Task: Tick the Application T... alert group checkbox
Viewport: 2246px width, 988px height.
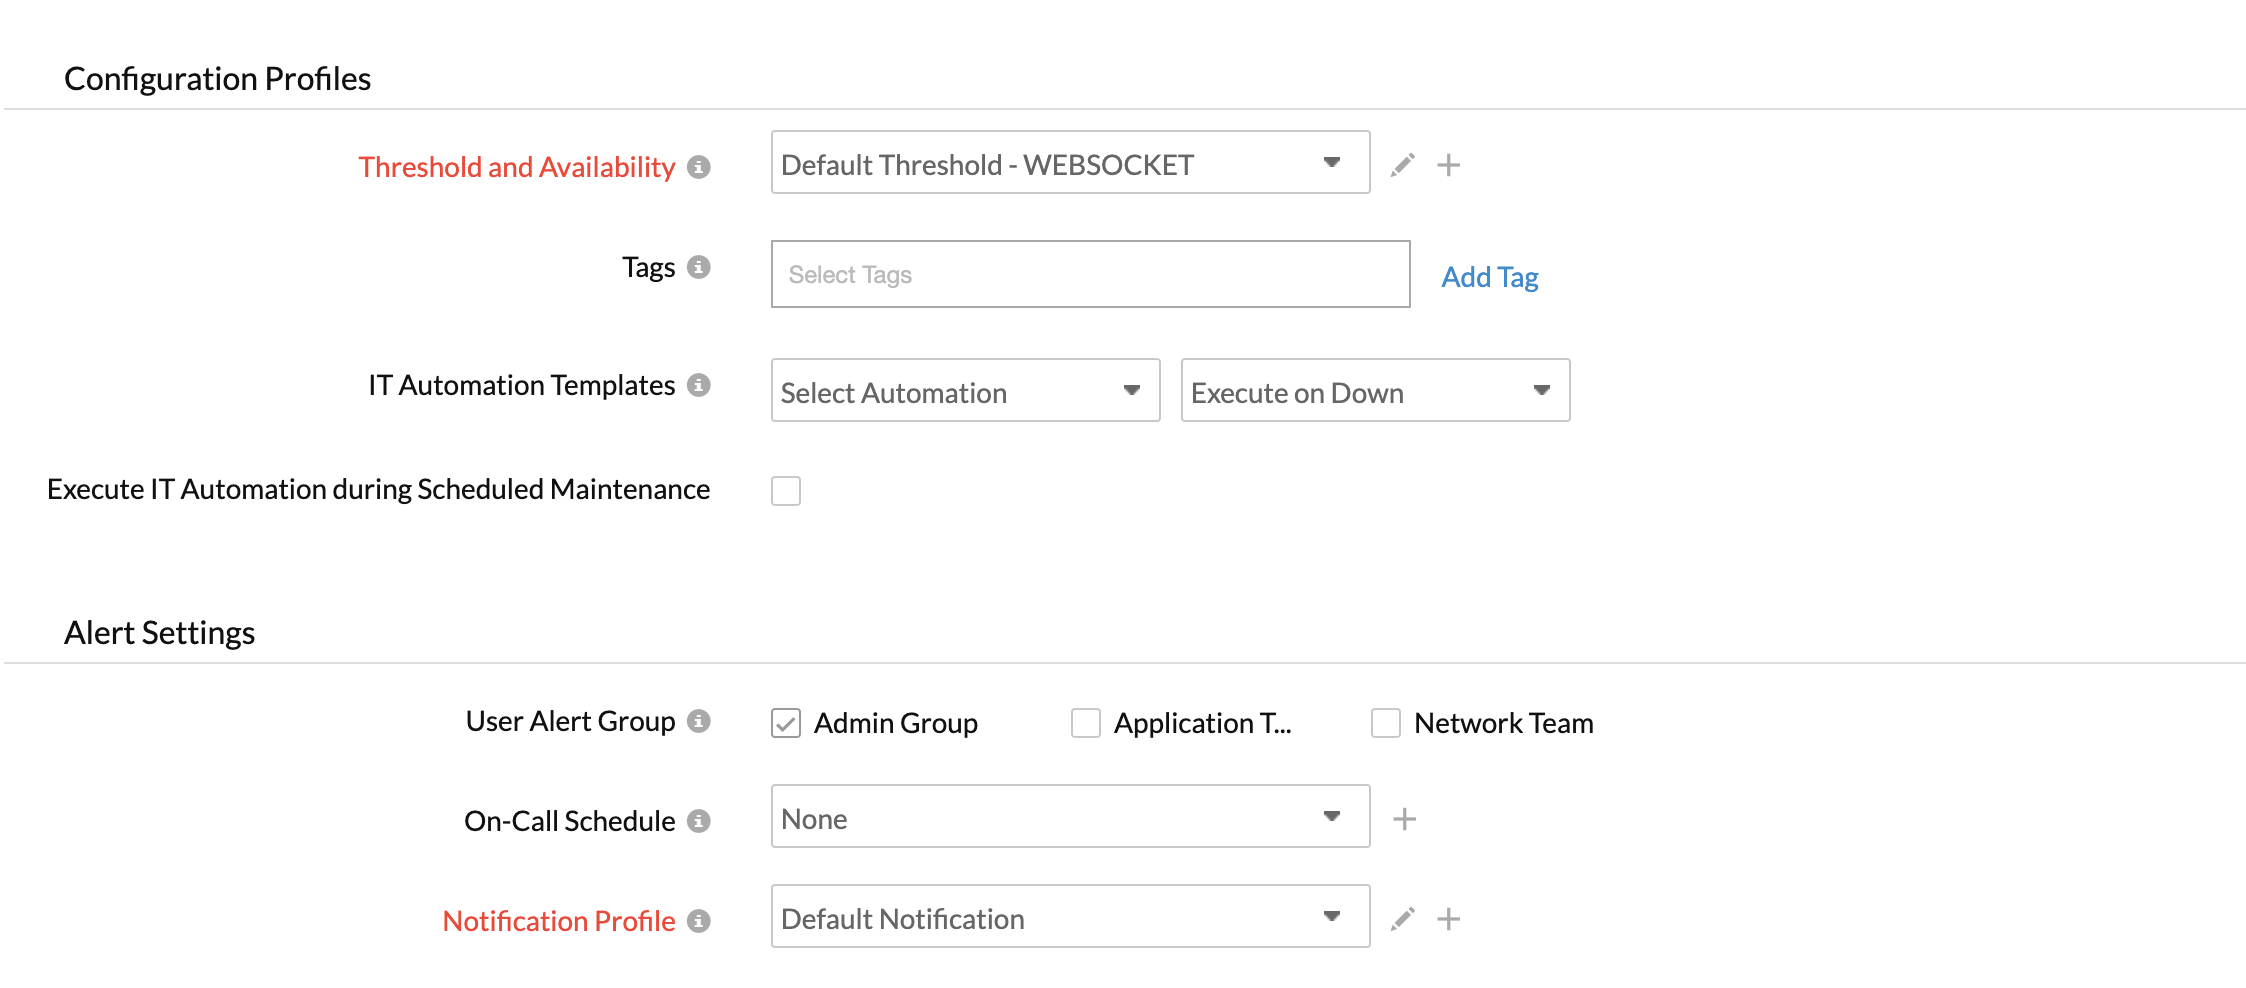Action: point(1086,723)
